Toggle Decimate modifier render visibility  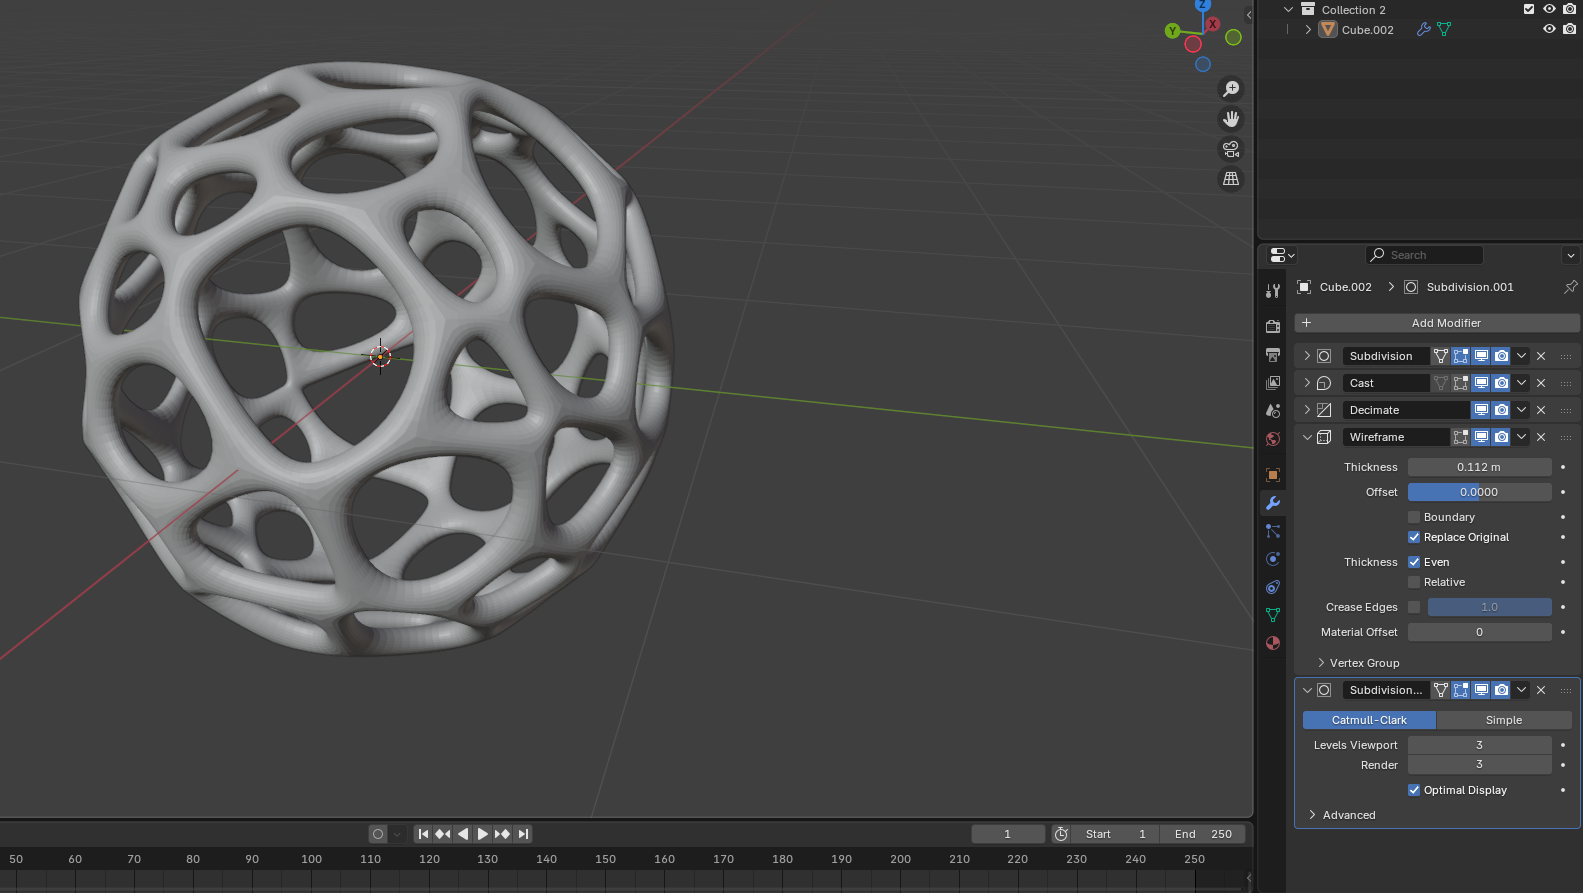point(1501,410)
